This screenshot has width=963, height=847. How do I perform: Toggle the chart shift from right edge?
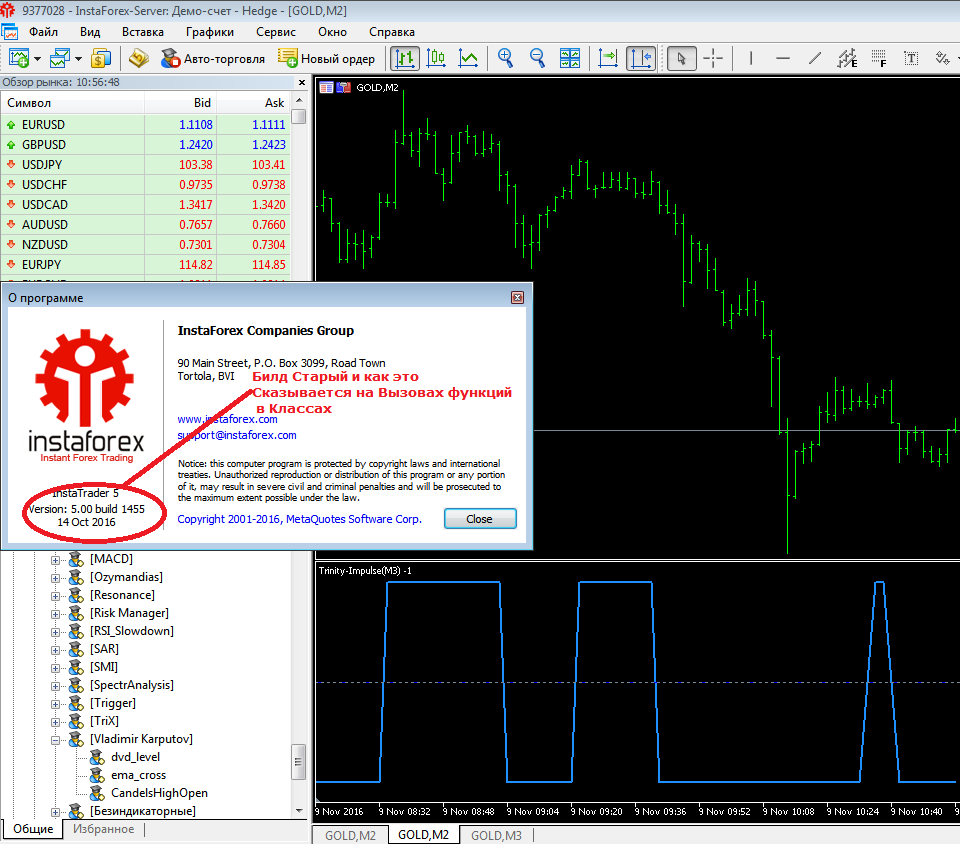640,58
